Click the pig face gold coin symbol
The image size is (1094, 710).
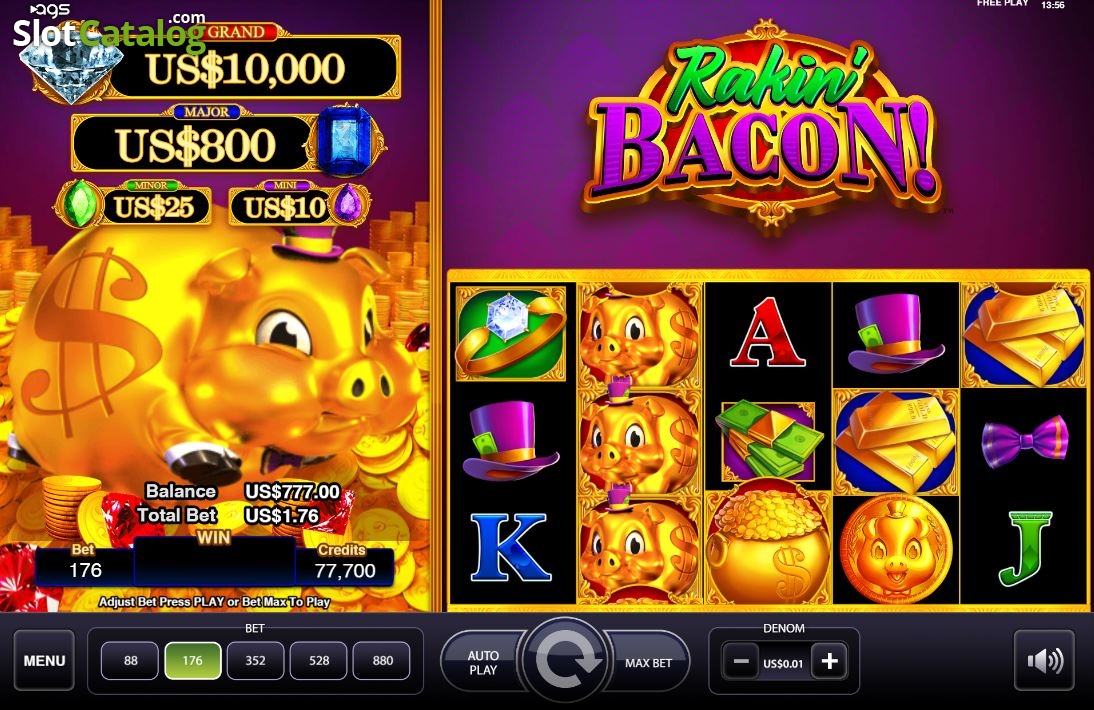tap(896, 549)
